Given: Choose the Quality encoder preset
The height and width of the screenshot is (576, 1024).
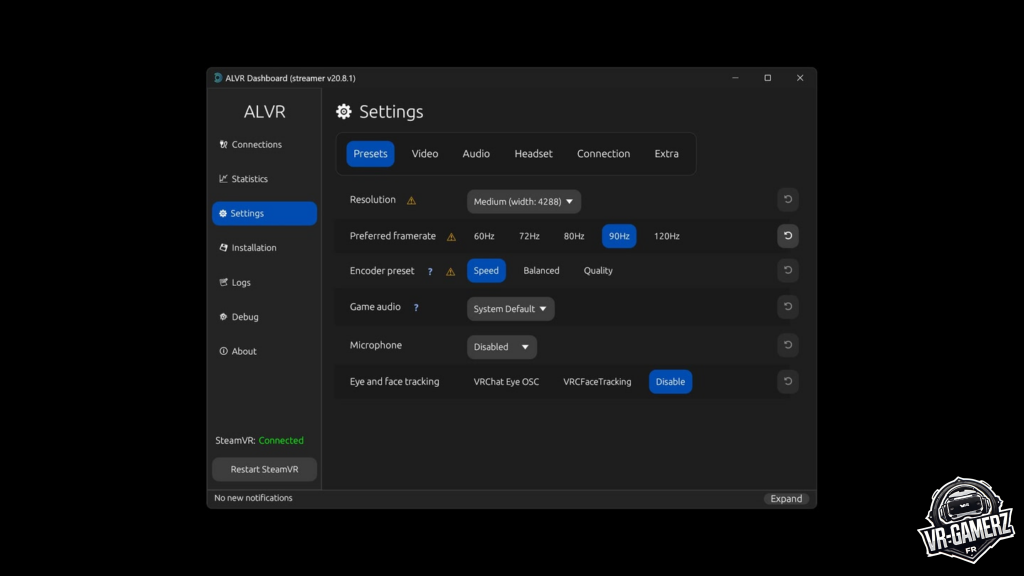Looking at the screenshot, I should pyautogui.click(x=598, y=271).
